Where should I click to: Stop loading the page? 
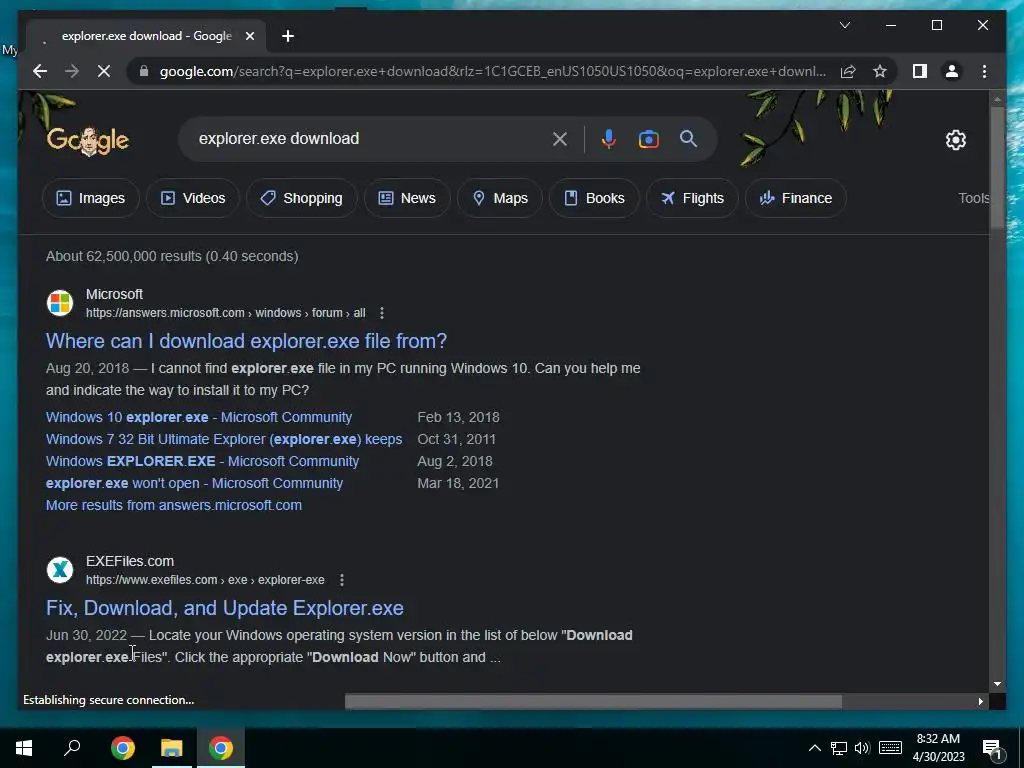click(x=104, y=71)
